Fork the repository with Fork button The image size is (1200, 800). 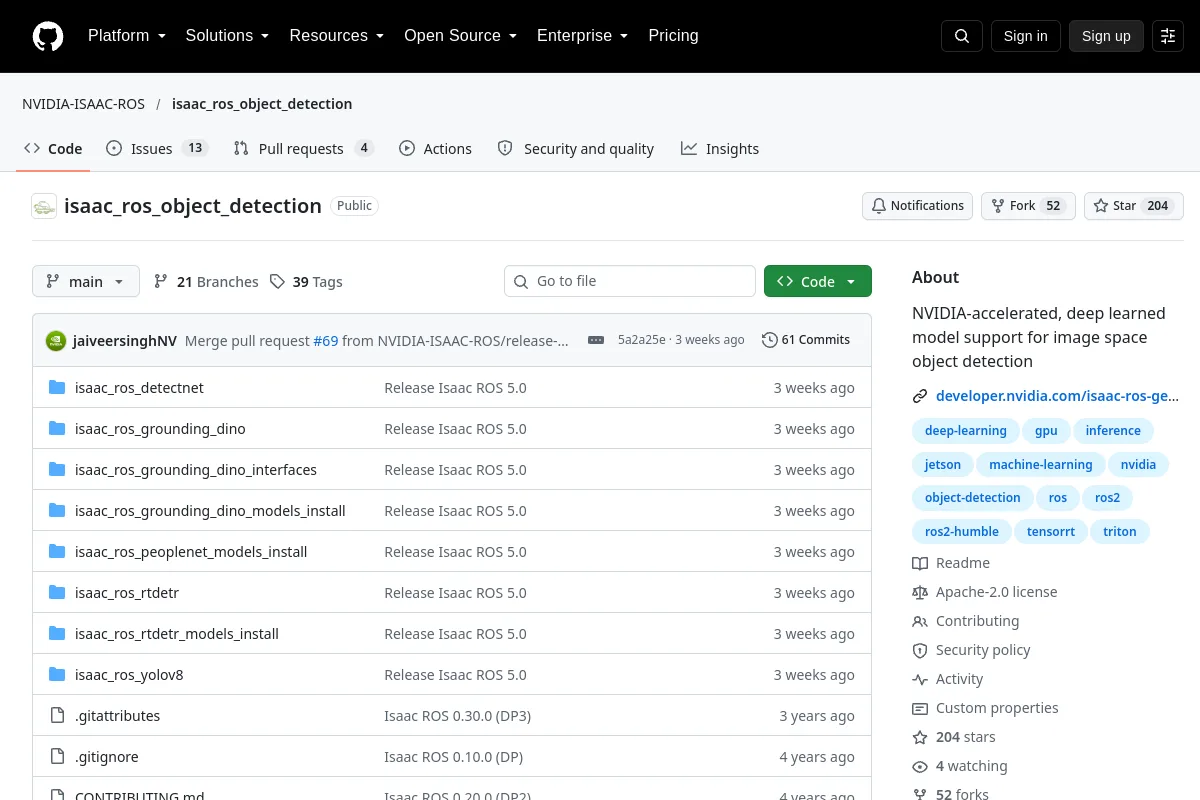(x=1028, y=206)
